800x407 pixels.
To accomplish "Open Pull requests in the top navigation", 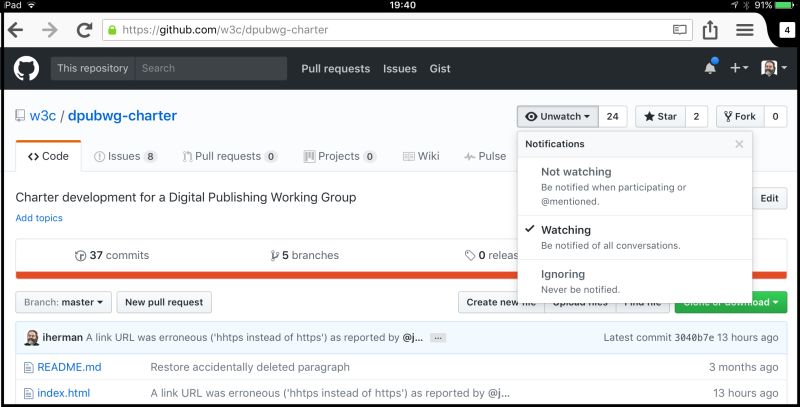I will [x=335, y=68].
